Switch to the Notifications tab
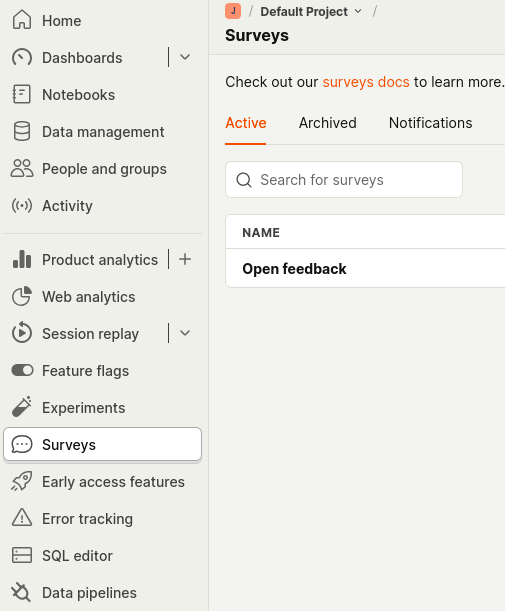 coord(431,123)
